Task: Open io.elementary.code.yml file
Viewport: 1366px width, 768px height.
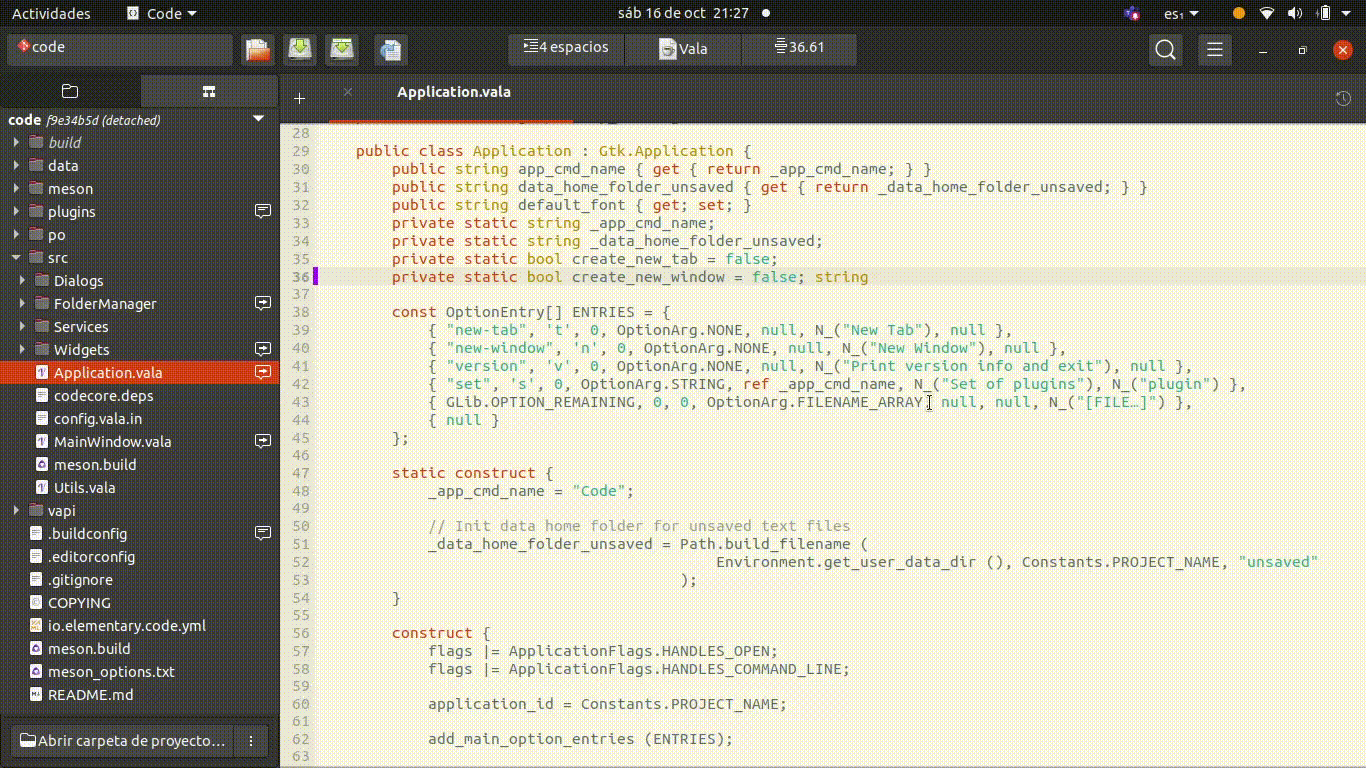Action: coord(139,625)
